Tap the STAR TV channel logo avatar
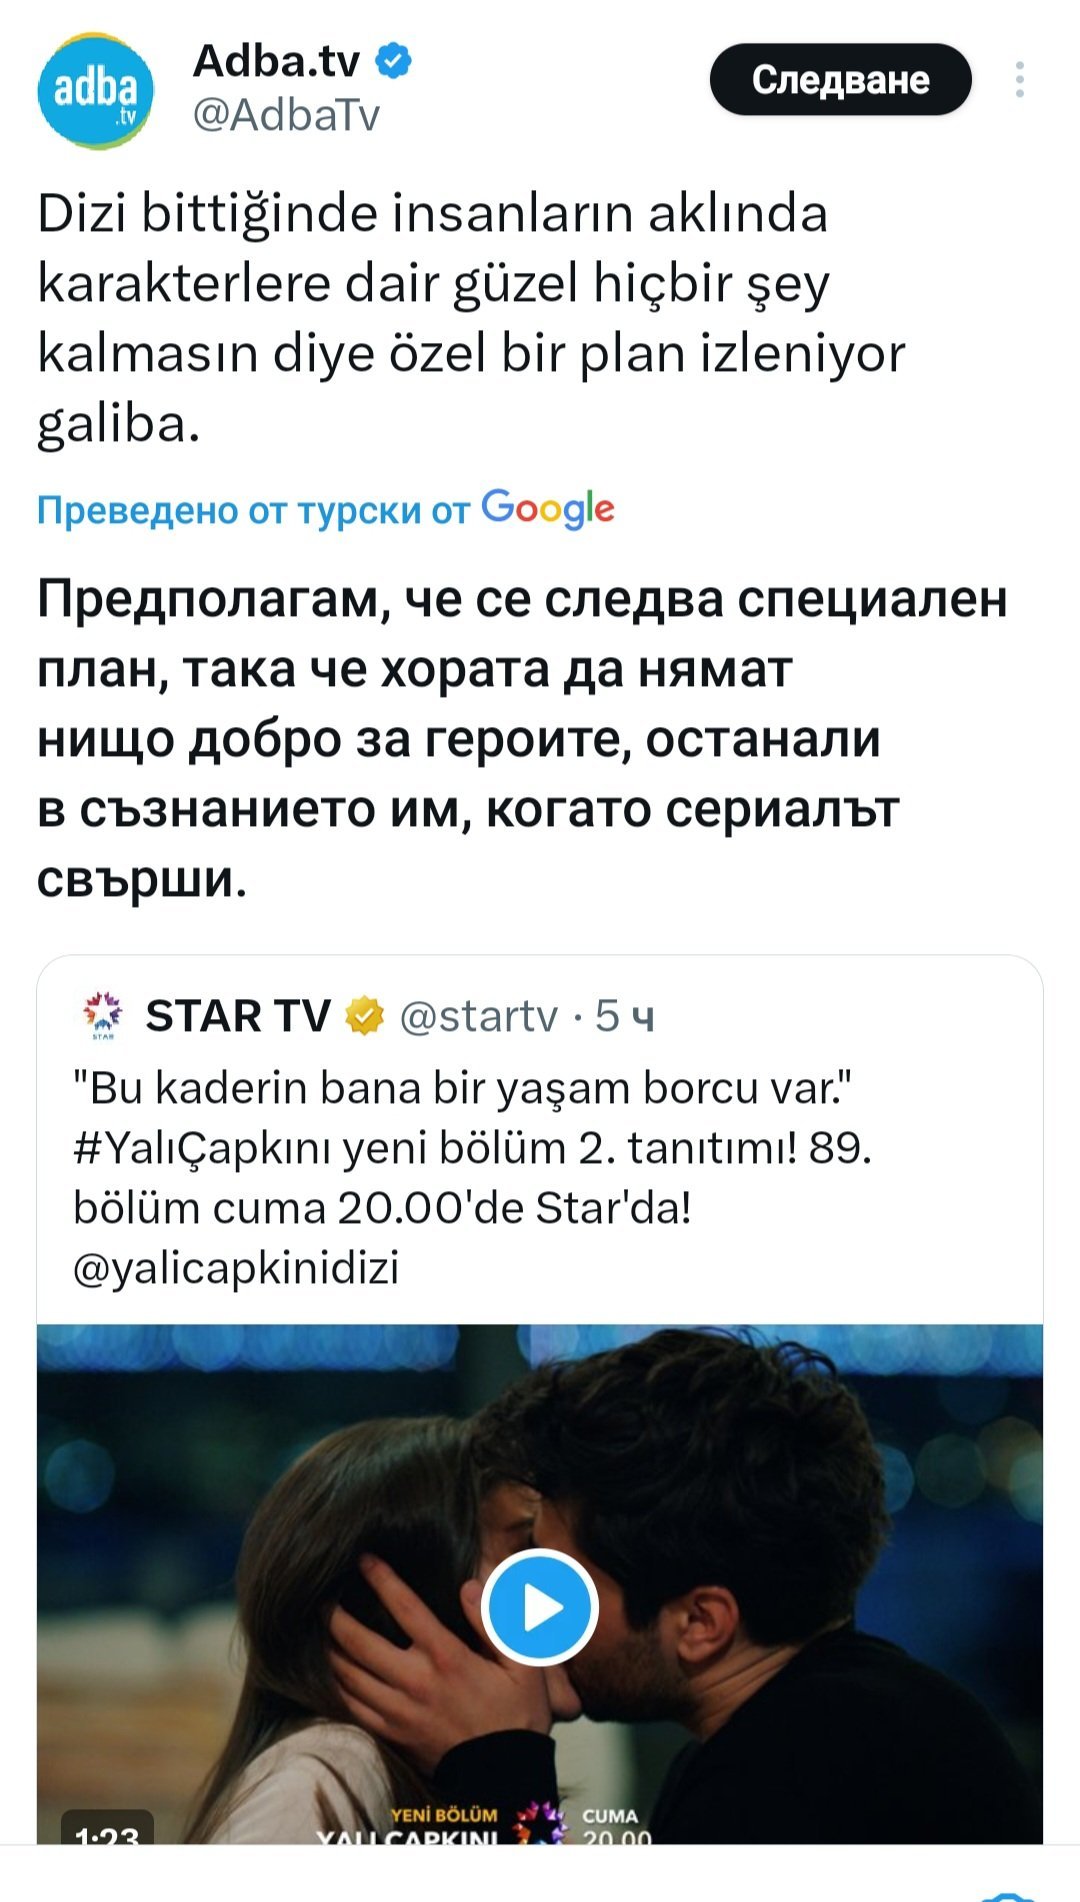This screenshot has width=1080, height=1902. pyautogui.click(x=102, y=1016)
